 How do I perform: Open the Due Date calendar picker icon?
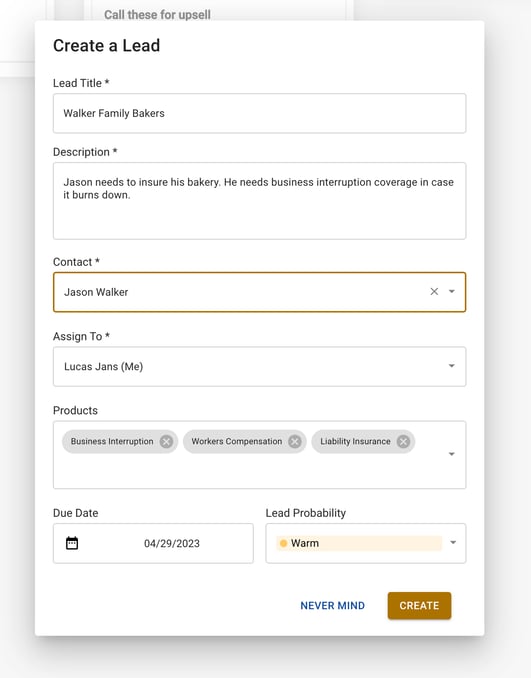coord(72,543)
